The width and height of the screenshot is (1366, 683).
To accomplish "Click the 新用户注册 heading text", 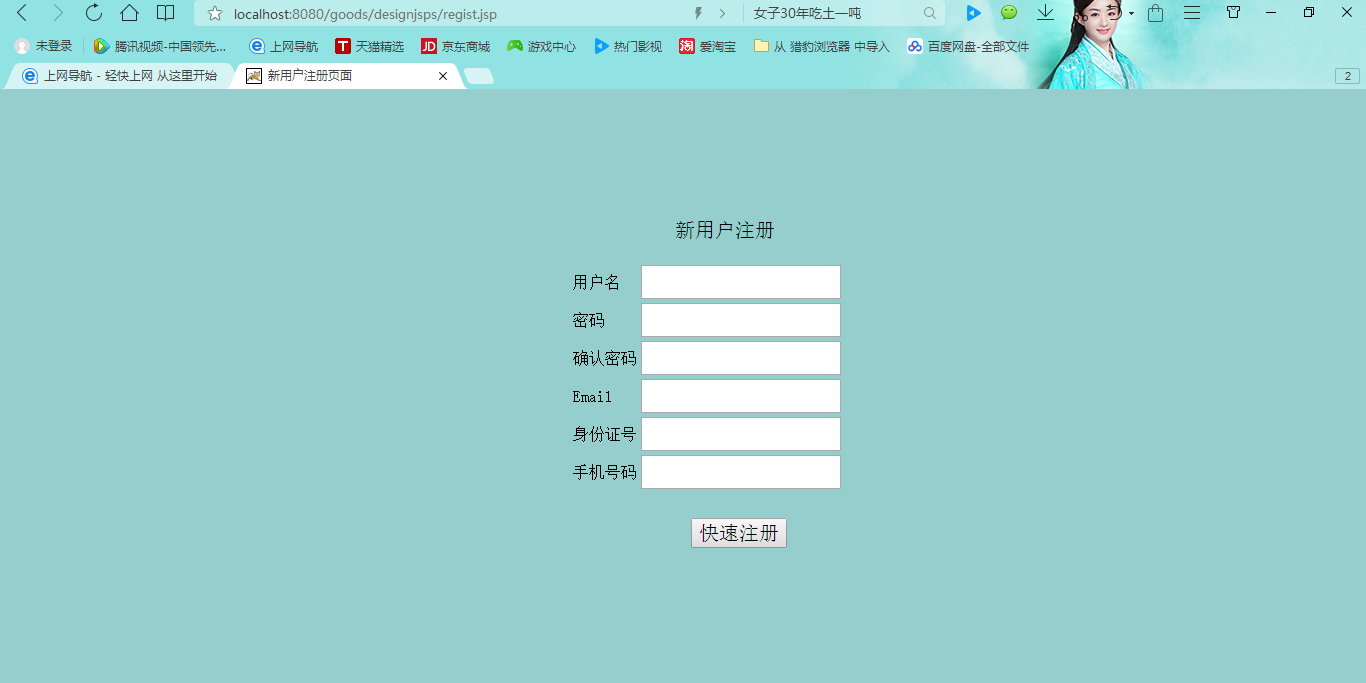I will [725, 231].
